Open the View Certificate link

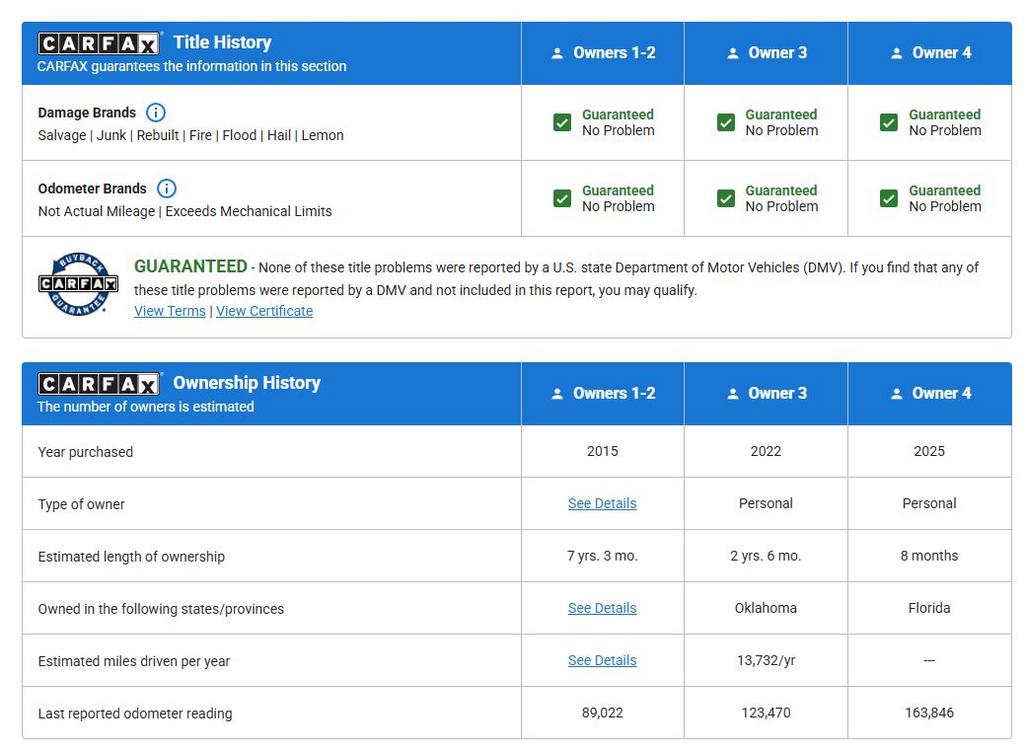(x=264, y=311)
